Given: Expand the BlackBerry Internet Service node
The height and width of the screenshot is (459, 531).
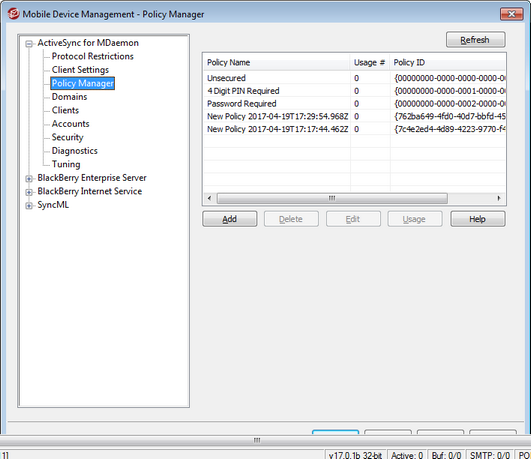Looking at the screenshot, I should point(29,192).
